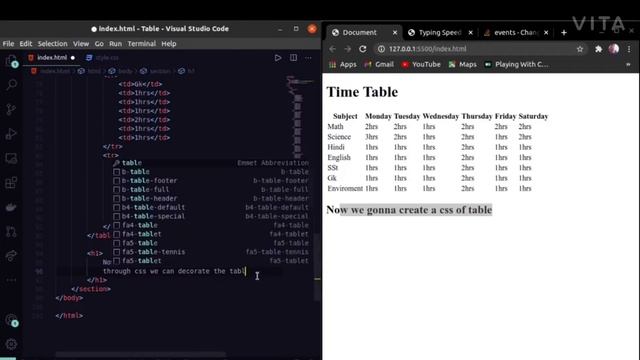Open the Apps bookmark shortcut
This screenshot has width=640, height=360.
pos(343,64)
